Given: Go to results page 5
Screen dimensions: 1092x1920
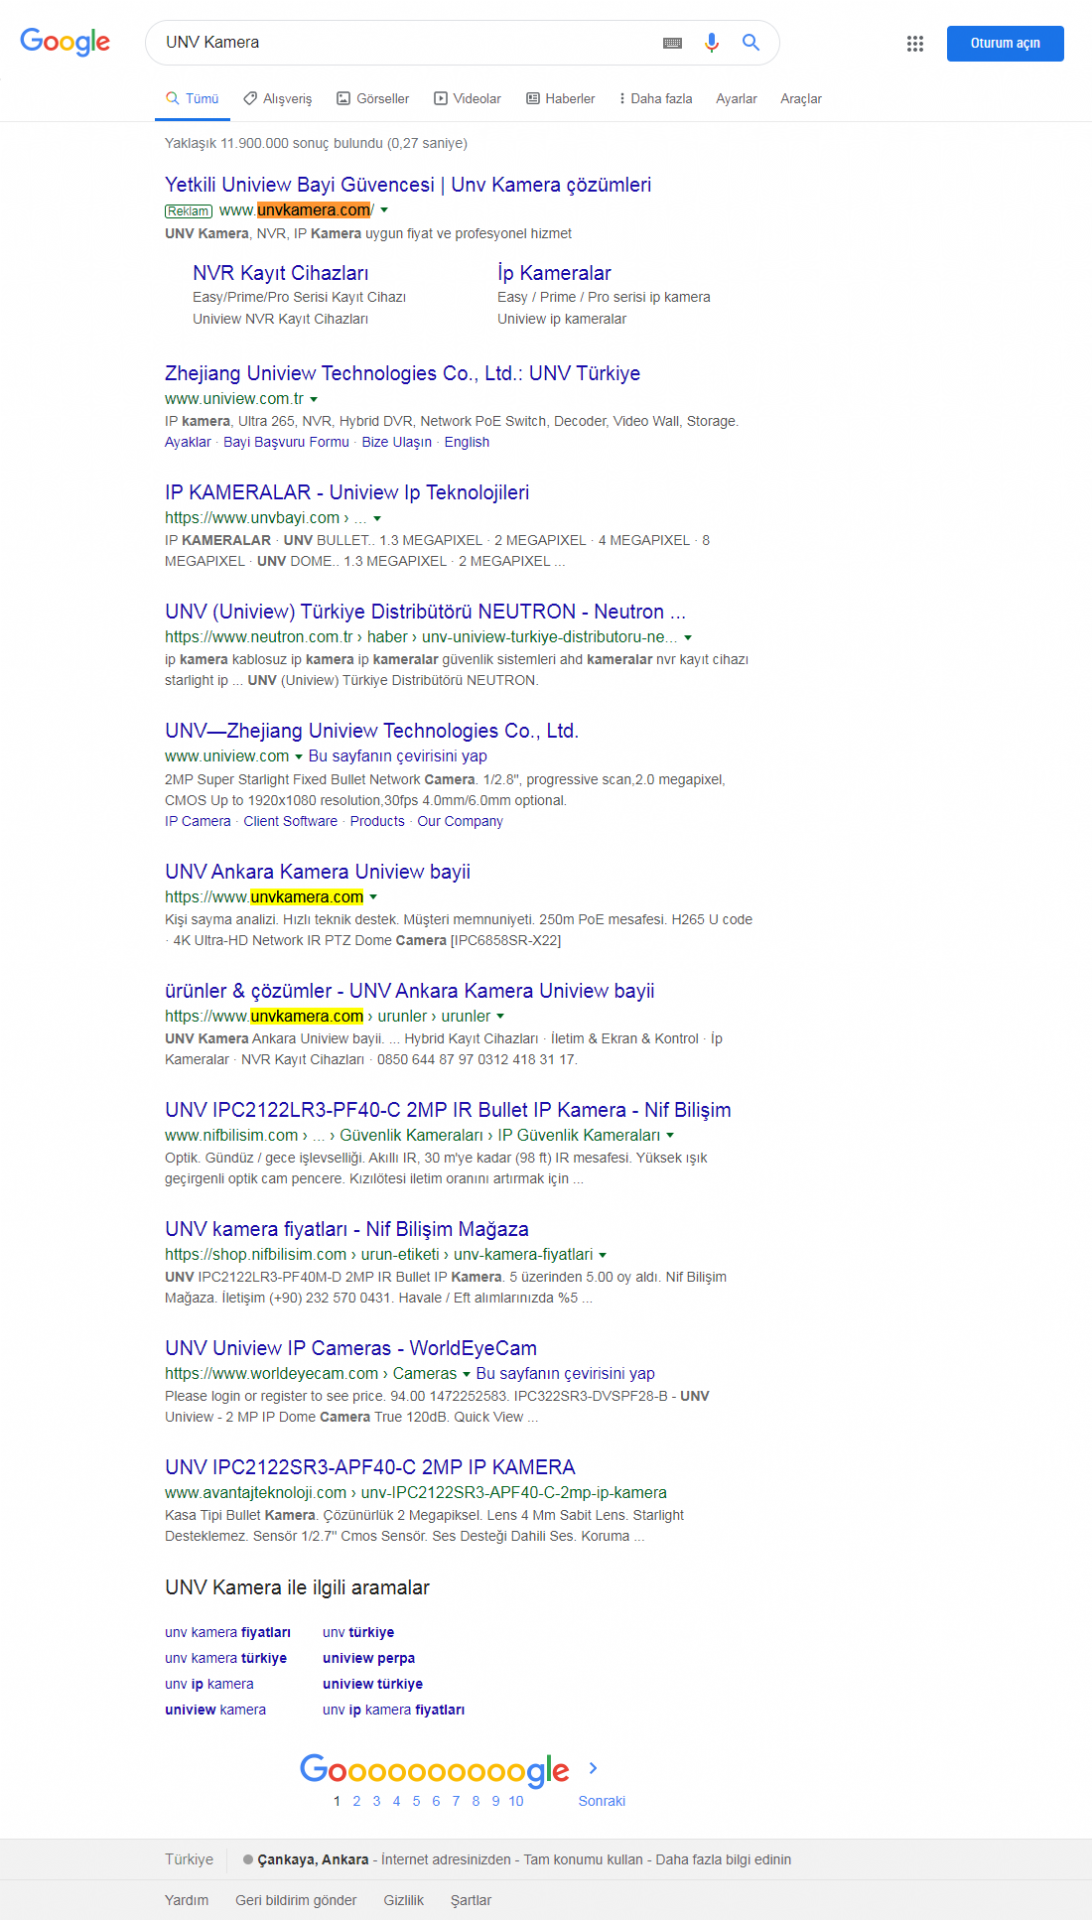Looking at the screenshot, I should [416, 1800].
